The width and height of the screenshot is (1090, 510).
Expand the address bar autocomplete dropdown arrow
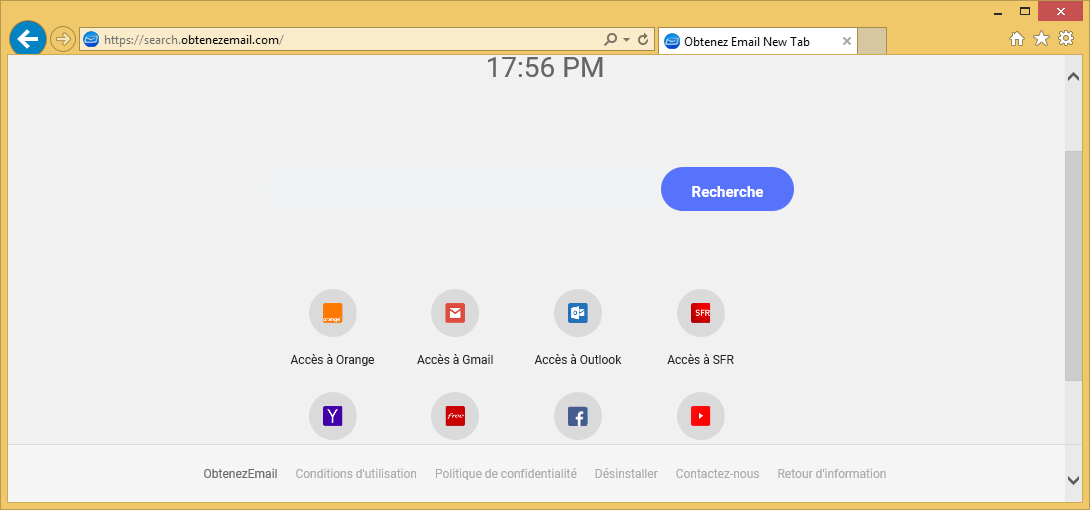point(626,41)
